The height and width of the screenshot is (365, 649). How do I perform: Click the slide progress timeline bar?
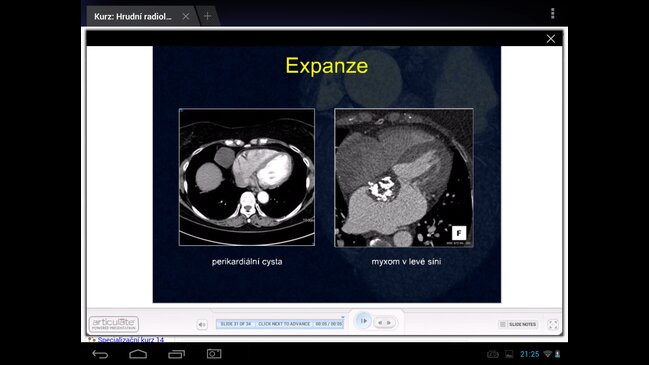click(280, 324)
